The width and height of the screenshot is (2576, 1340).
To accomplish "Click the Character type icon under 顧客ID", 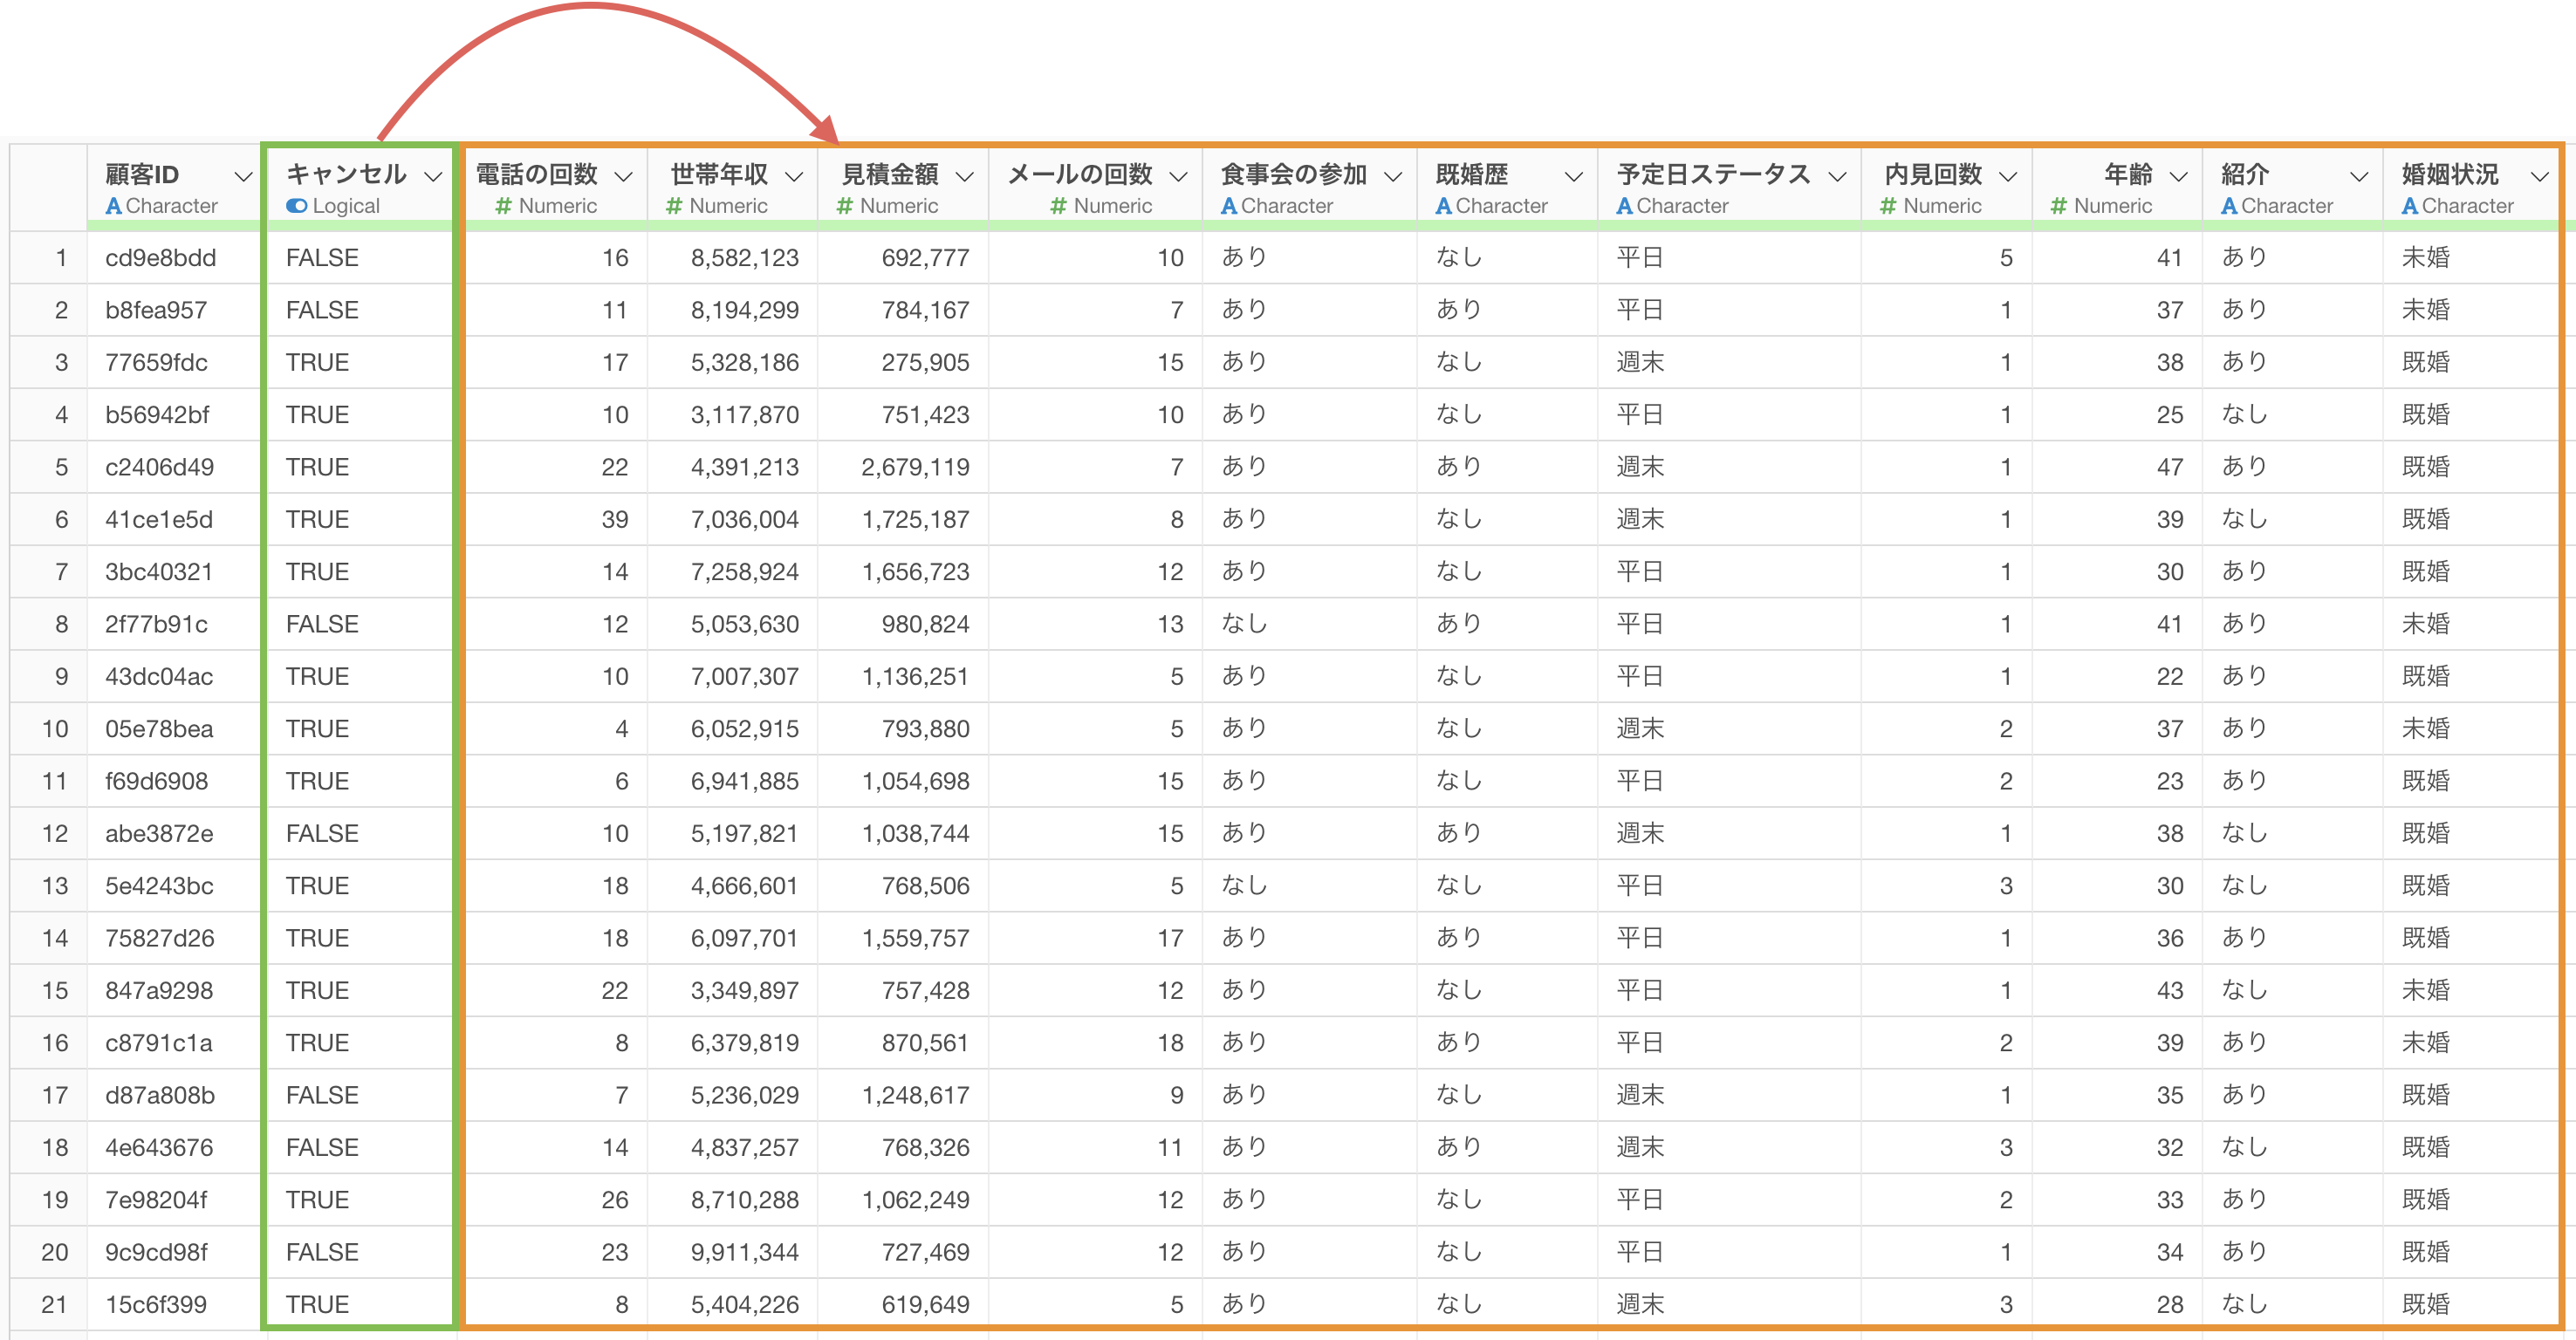I will point(114,206).
